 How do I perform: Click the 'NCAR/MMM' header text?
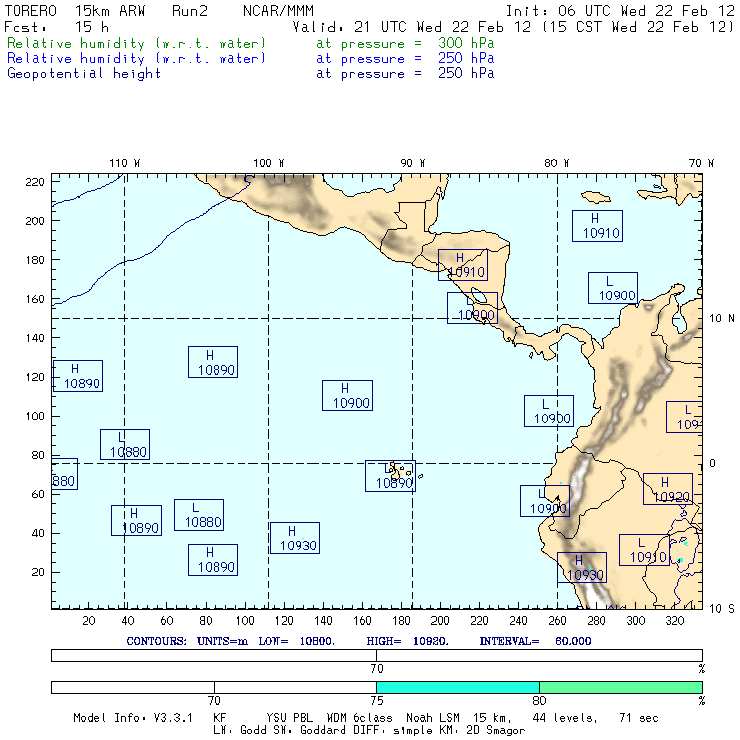(278, 11)
